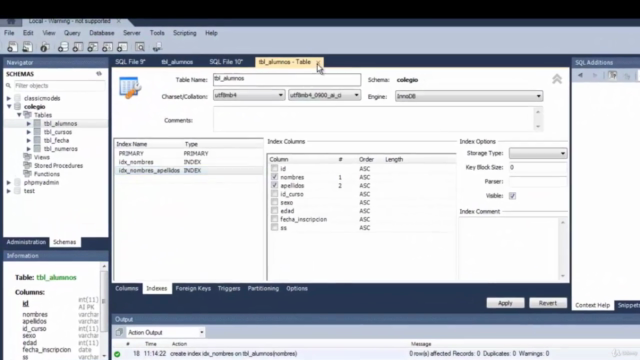This screenshot has height=360, width=640.
Task: Create a new table toolbar icon
Action: 78,47
